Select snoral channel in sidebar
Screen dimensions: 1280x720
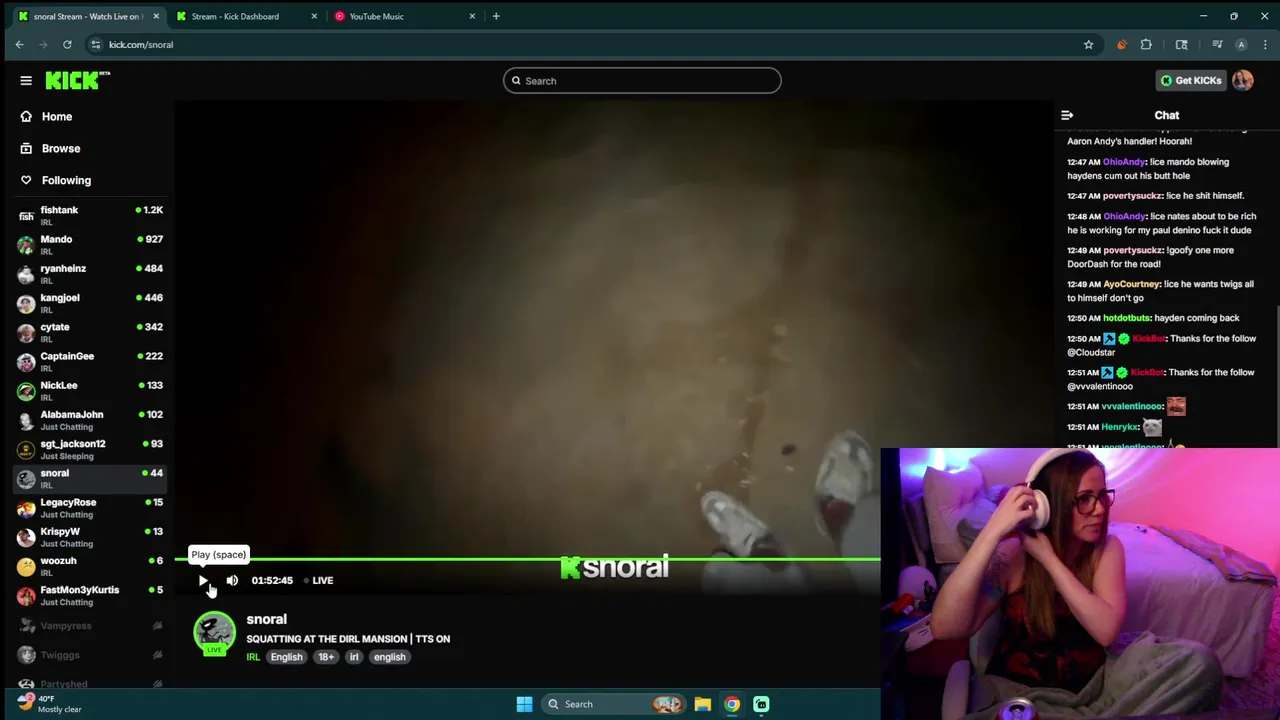click(90, 478)
